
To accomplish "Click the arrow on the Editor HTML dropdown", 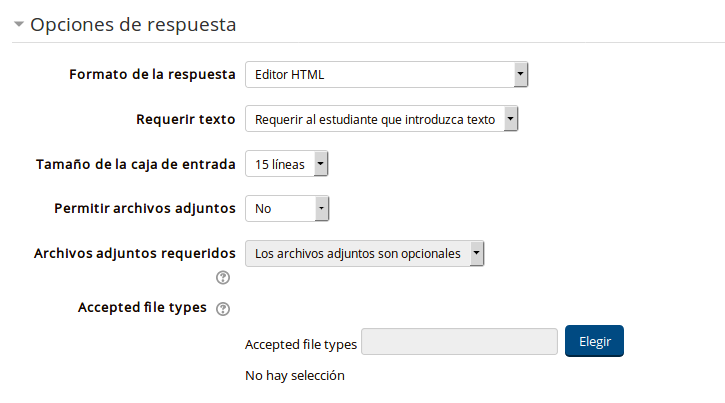I will coord(521,74).
